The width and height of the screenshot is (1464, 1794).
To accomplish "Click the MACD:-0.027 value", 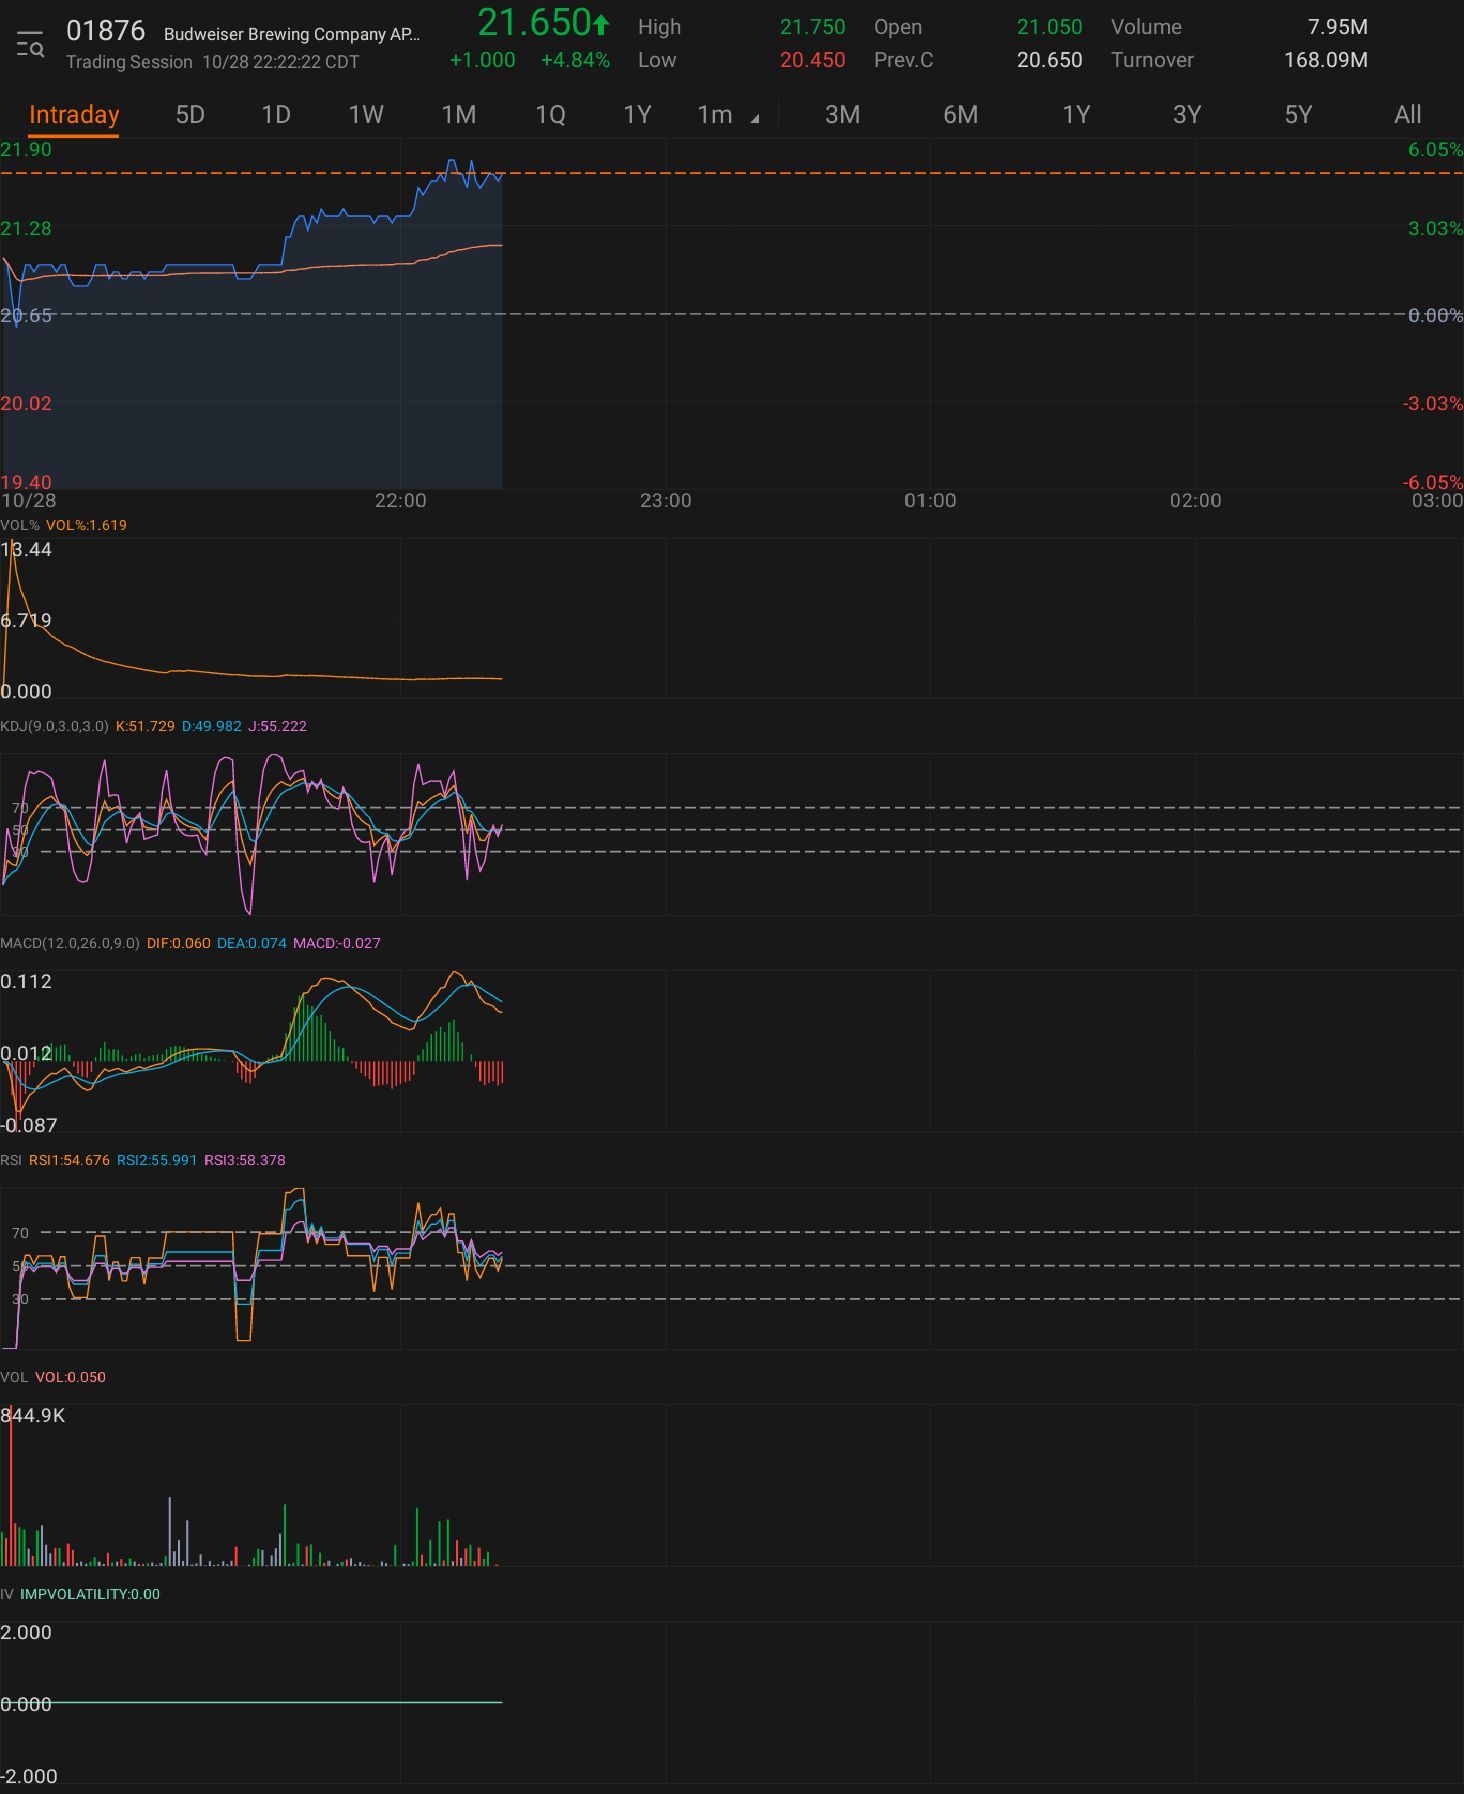I will (336, 943).
